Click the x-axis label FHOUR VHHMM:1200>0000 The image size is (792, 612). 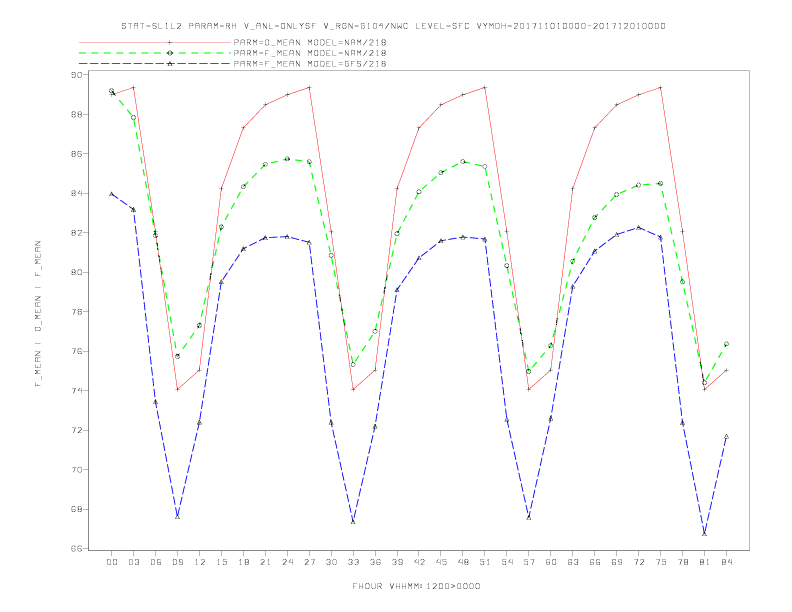[x=416, y=586]
